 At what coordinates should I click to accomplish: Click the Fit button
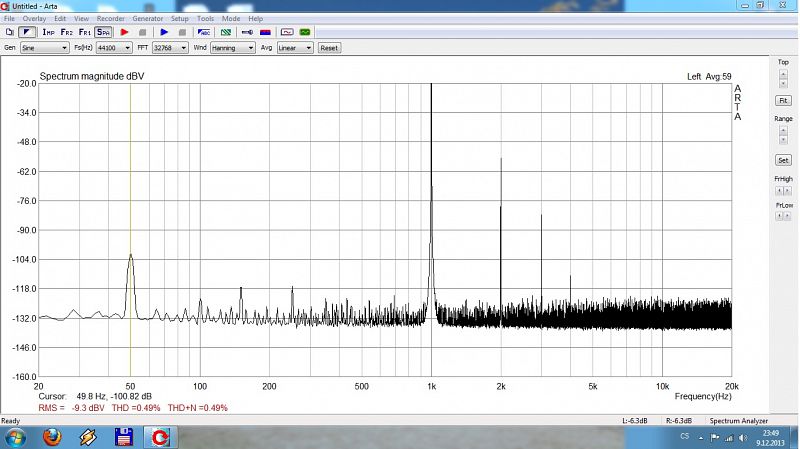pyautogui.click(x=783, y=101)
